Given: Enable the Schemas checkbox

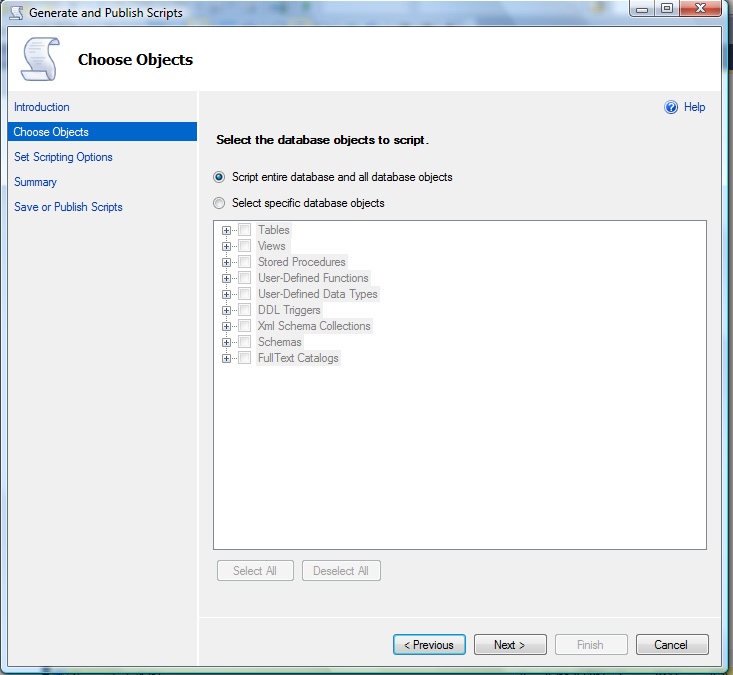Looking at the screenshot, I should (x=245, y=342).
